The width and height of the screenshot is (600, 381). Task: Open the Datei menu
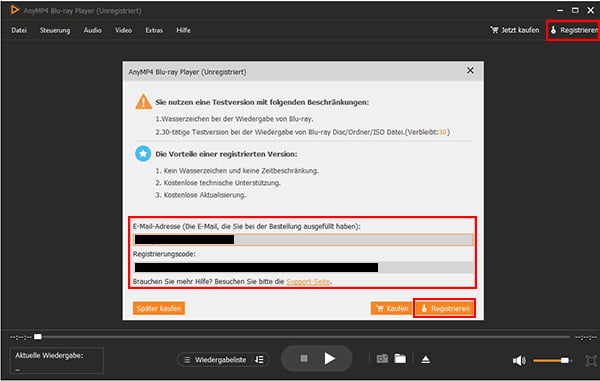(x=19, y=30)
